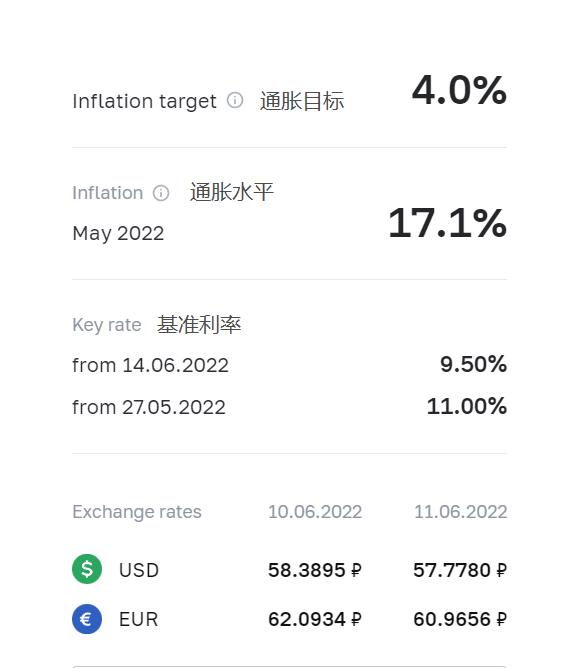Open the Exchange rates link
Viewport: 572px width, 668px height.
[x=137, y=512]
